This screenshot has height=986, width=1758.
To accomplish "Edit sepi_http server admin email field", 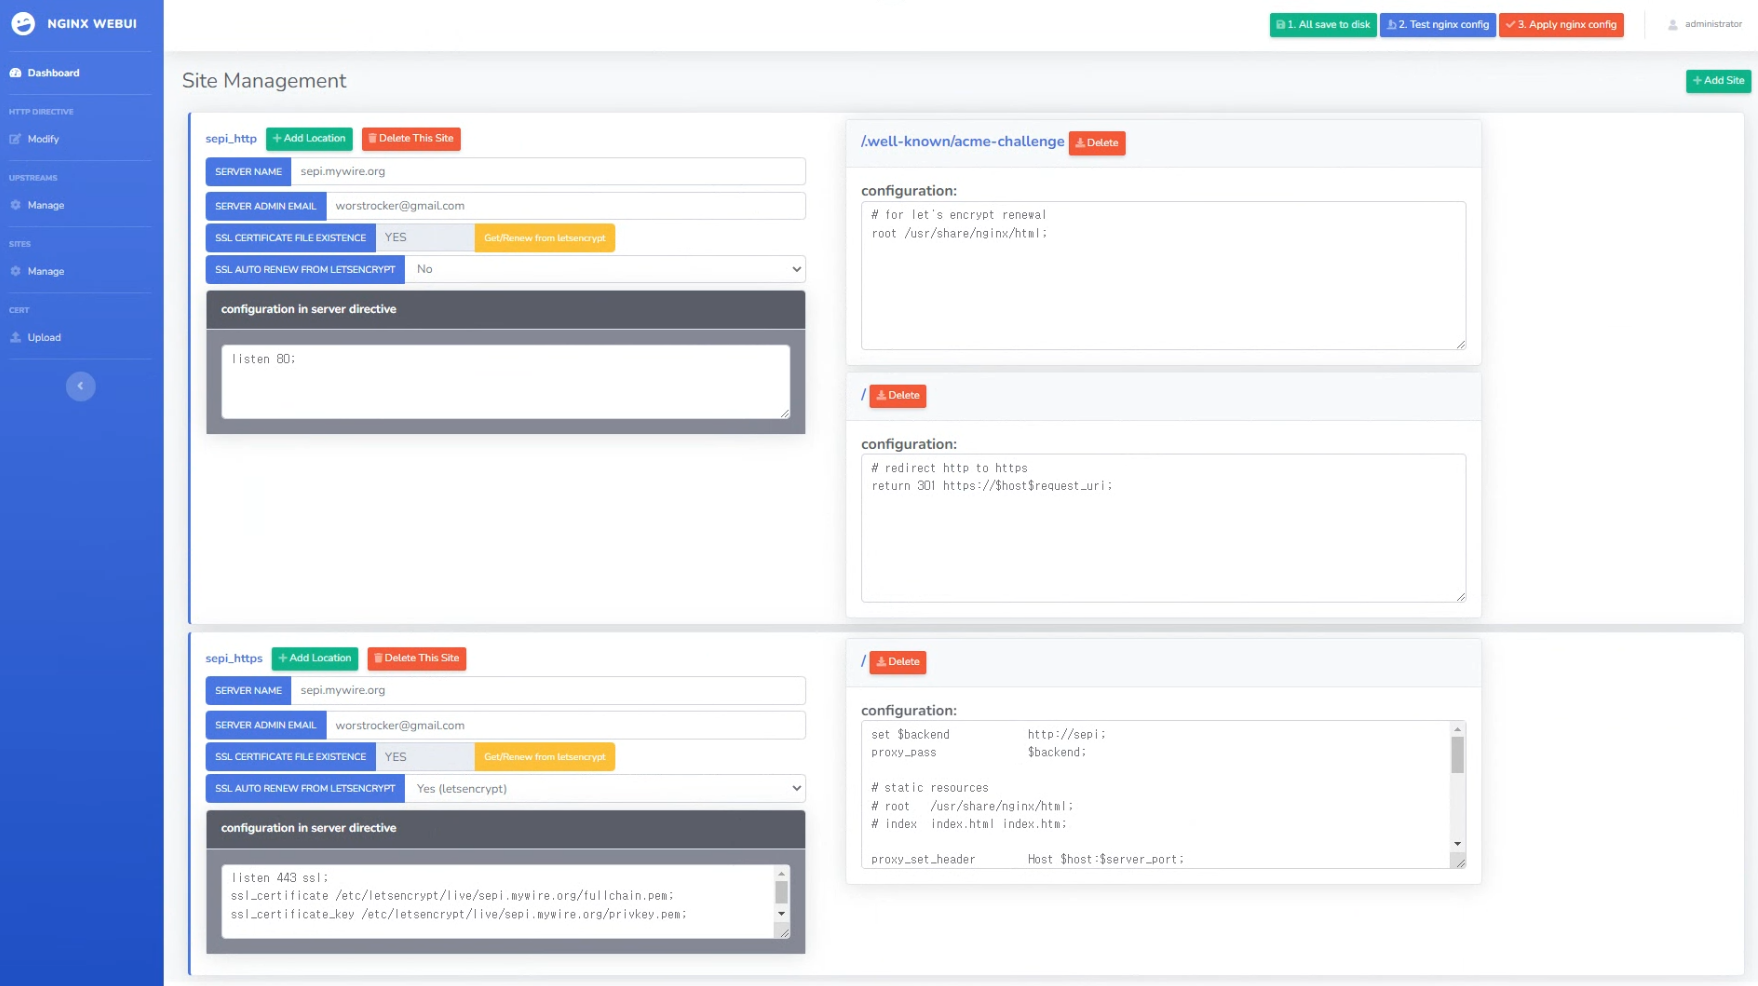I will click(566, 206).
